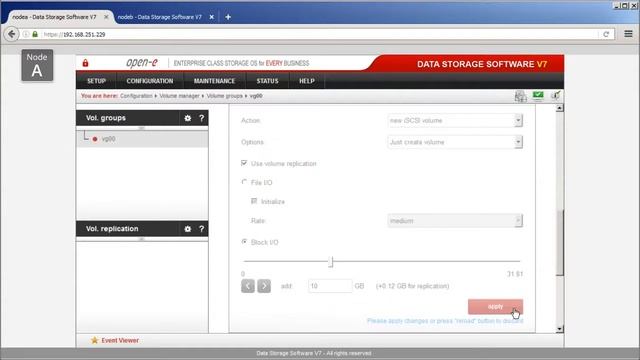Open the STATUS menu
The height and width of the screenshot is (360, 640).
pyautogui.click(x=267, y=81)
